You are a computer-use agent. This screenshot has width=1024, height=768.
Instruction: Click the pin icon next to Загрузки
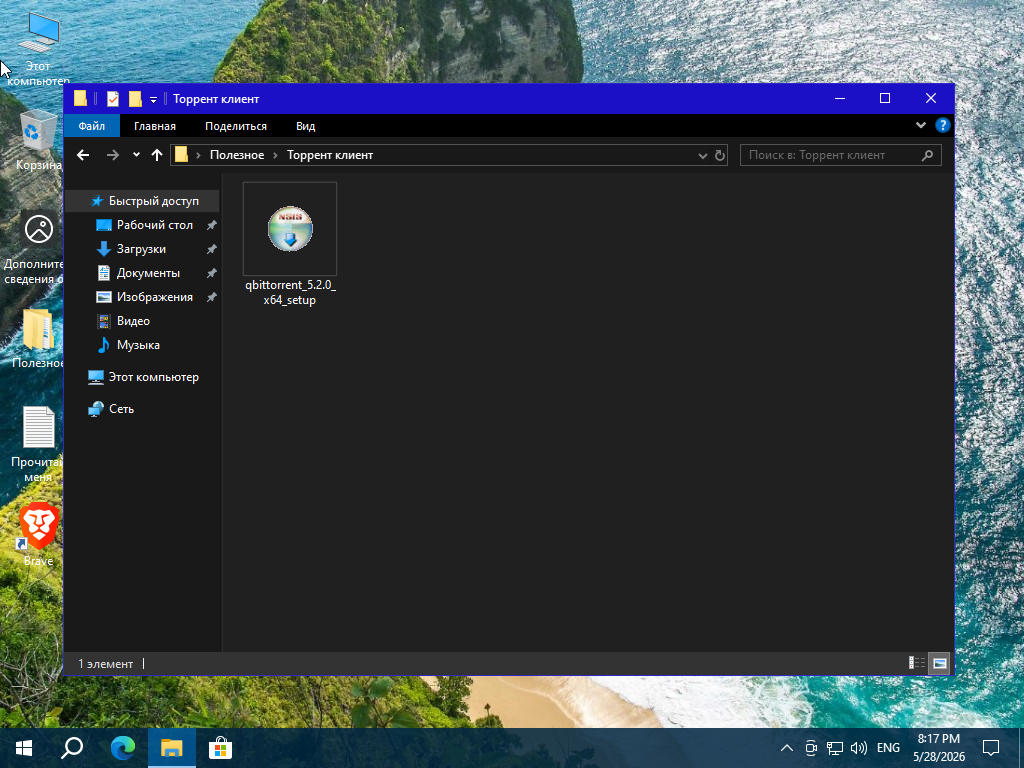[x=212, y=249]
